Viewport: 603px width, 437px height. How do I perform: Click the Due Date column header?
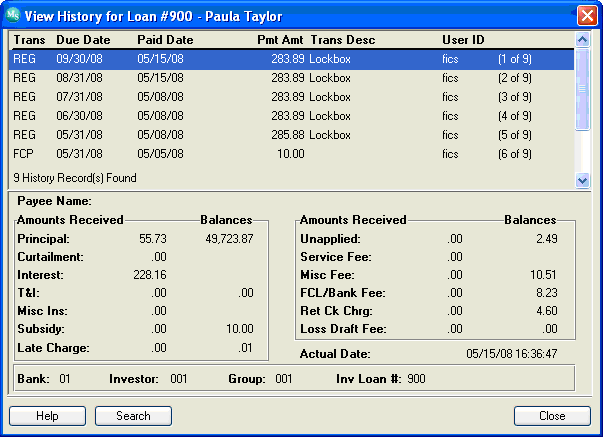pyautogui.click(x=83, y=40)
